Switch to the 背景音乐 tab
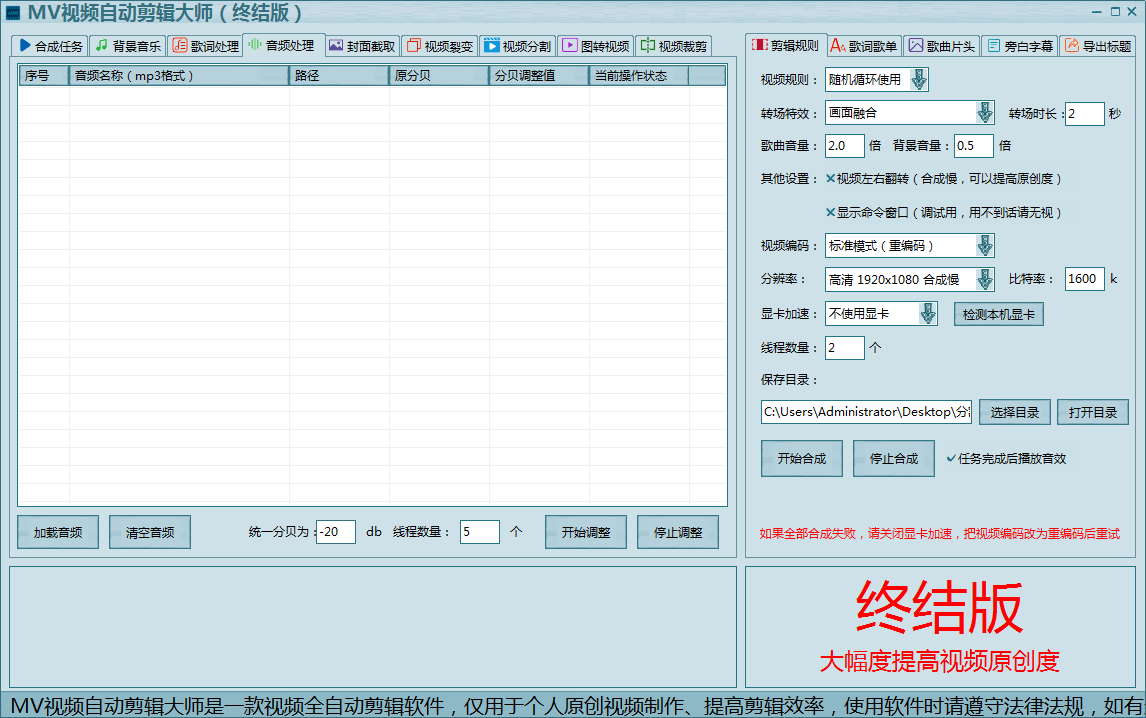Viewport: 1146px width, 718px height. (128, 46)
